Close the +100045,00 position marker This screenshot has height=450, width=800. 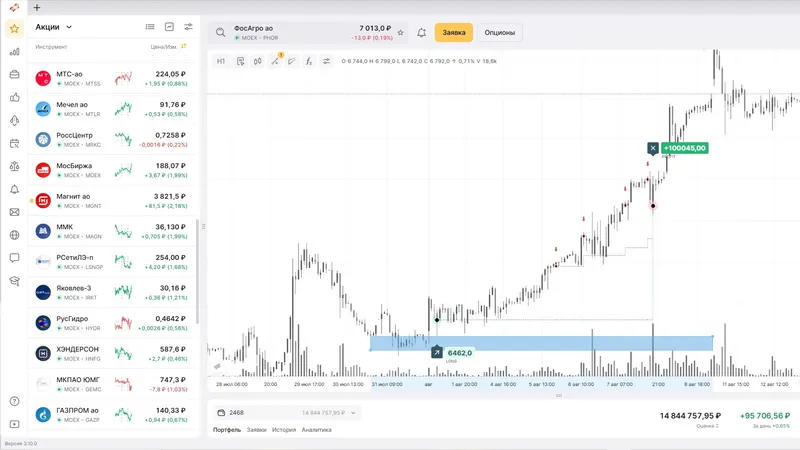tap(653, 148)
